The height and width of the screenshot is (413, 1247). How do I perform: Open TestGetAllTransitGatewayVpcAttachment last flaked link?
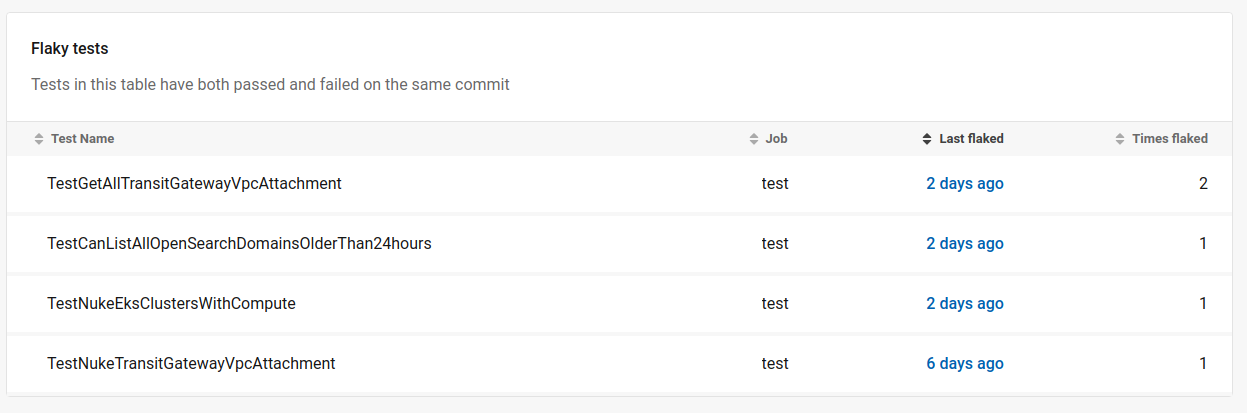pyautogui.click(x=964, y=184)
